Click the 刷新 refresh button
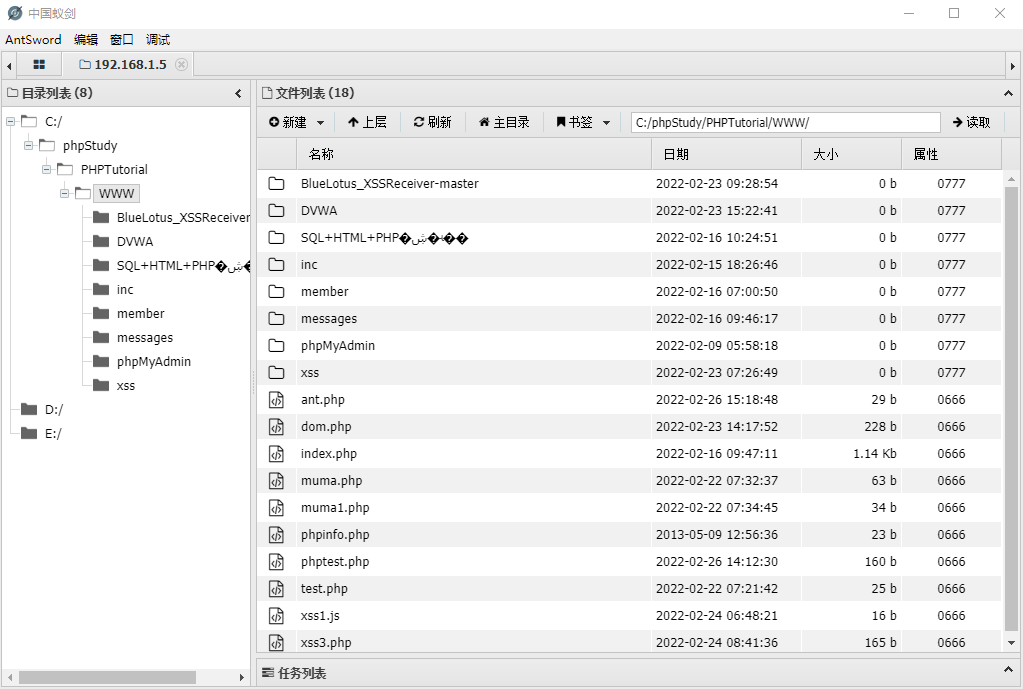 point(433,121)
